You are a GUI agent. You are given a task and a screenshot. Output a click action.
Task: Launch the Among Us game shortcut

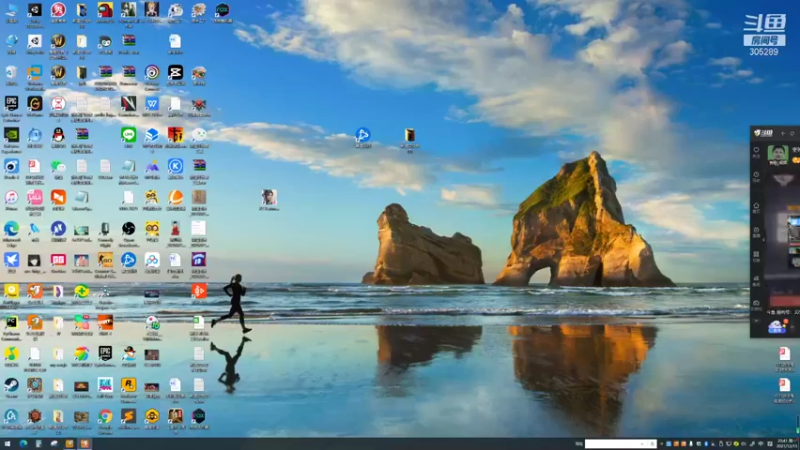click(x=105, y=10)
